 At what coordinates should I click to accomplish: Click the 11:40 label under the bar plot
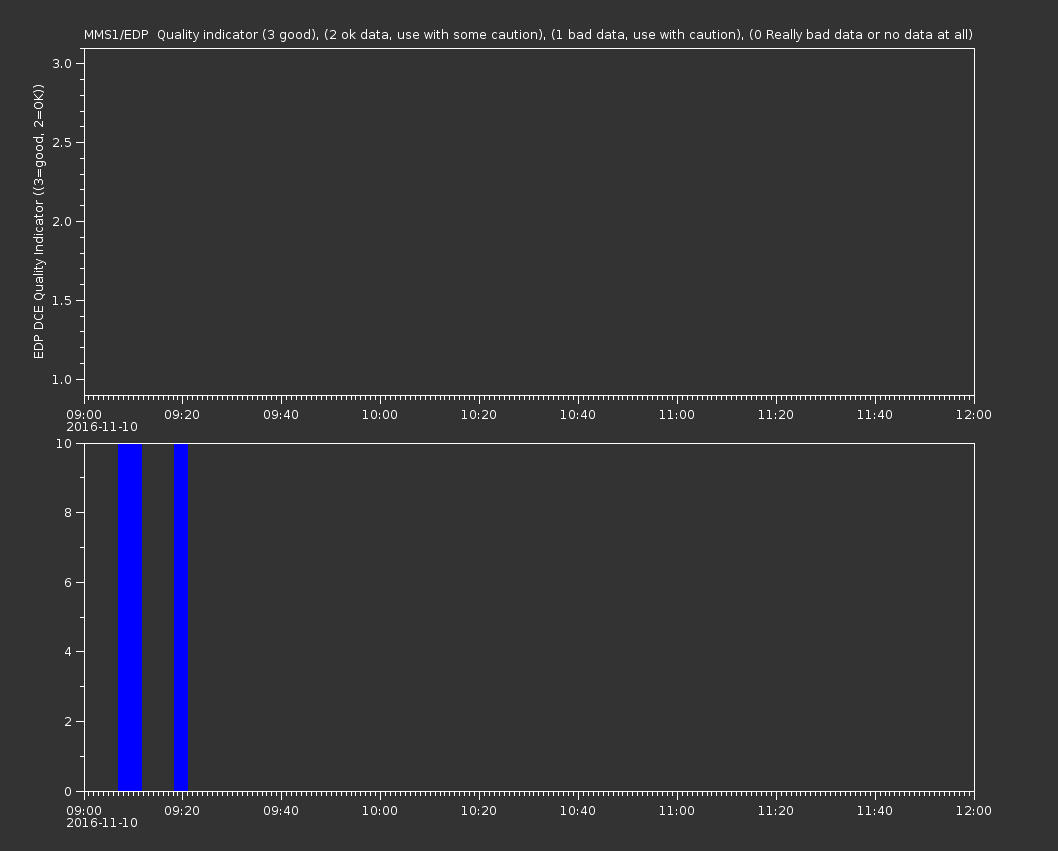click(874, 810)
